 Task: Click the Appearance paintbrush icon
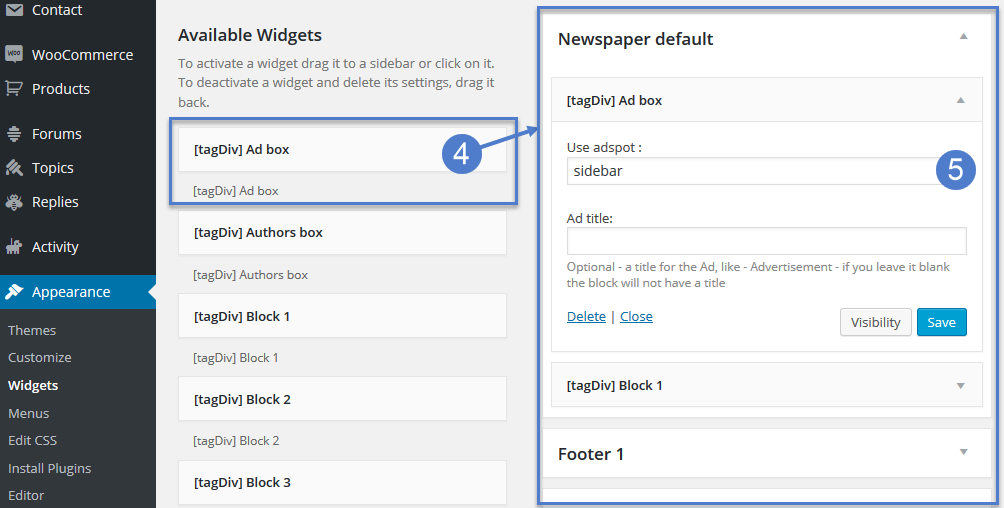pos(14,291)
